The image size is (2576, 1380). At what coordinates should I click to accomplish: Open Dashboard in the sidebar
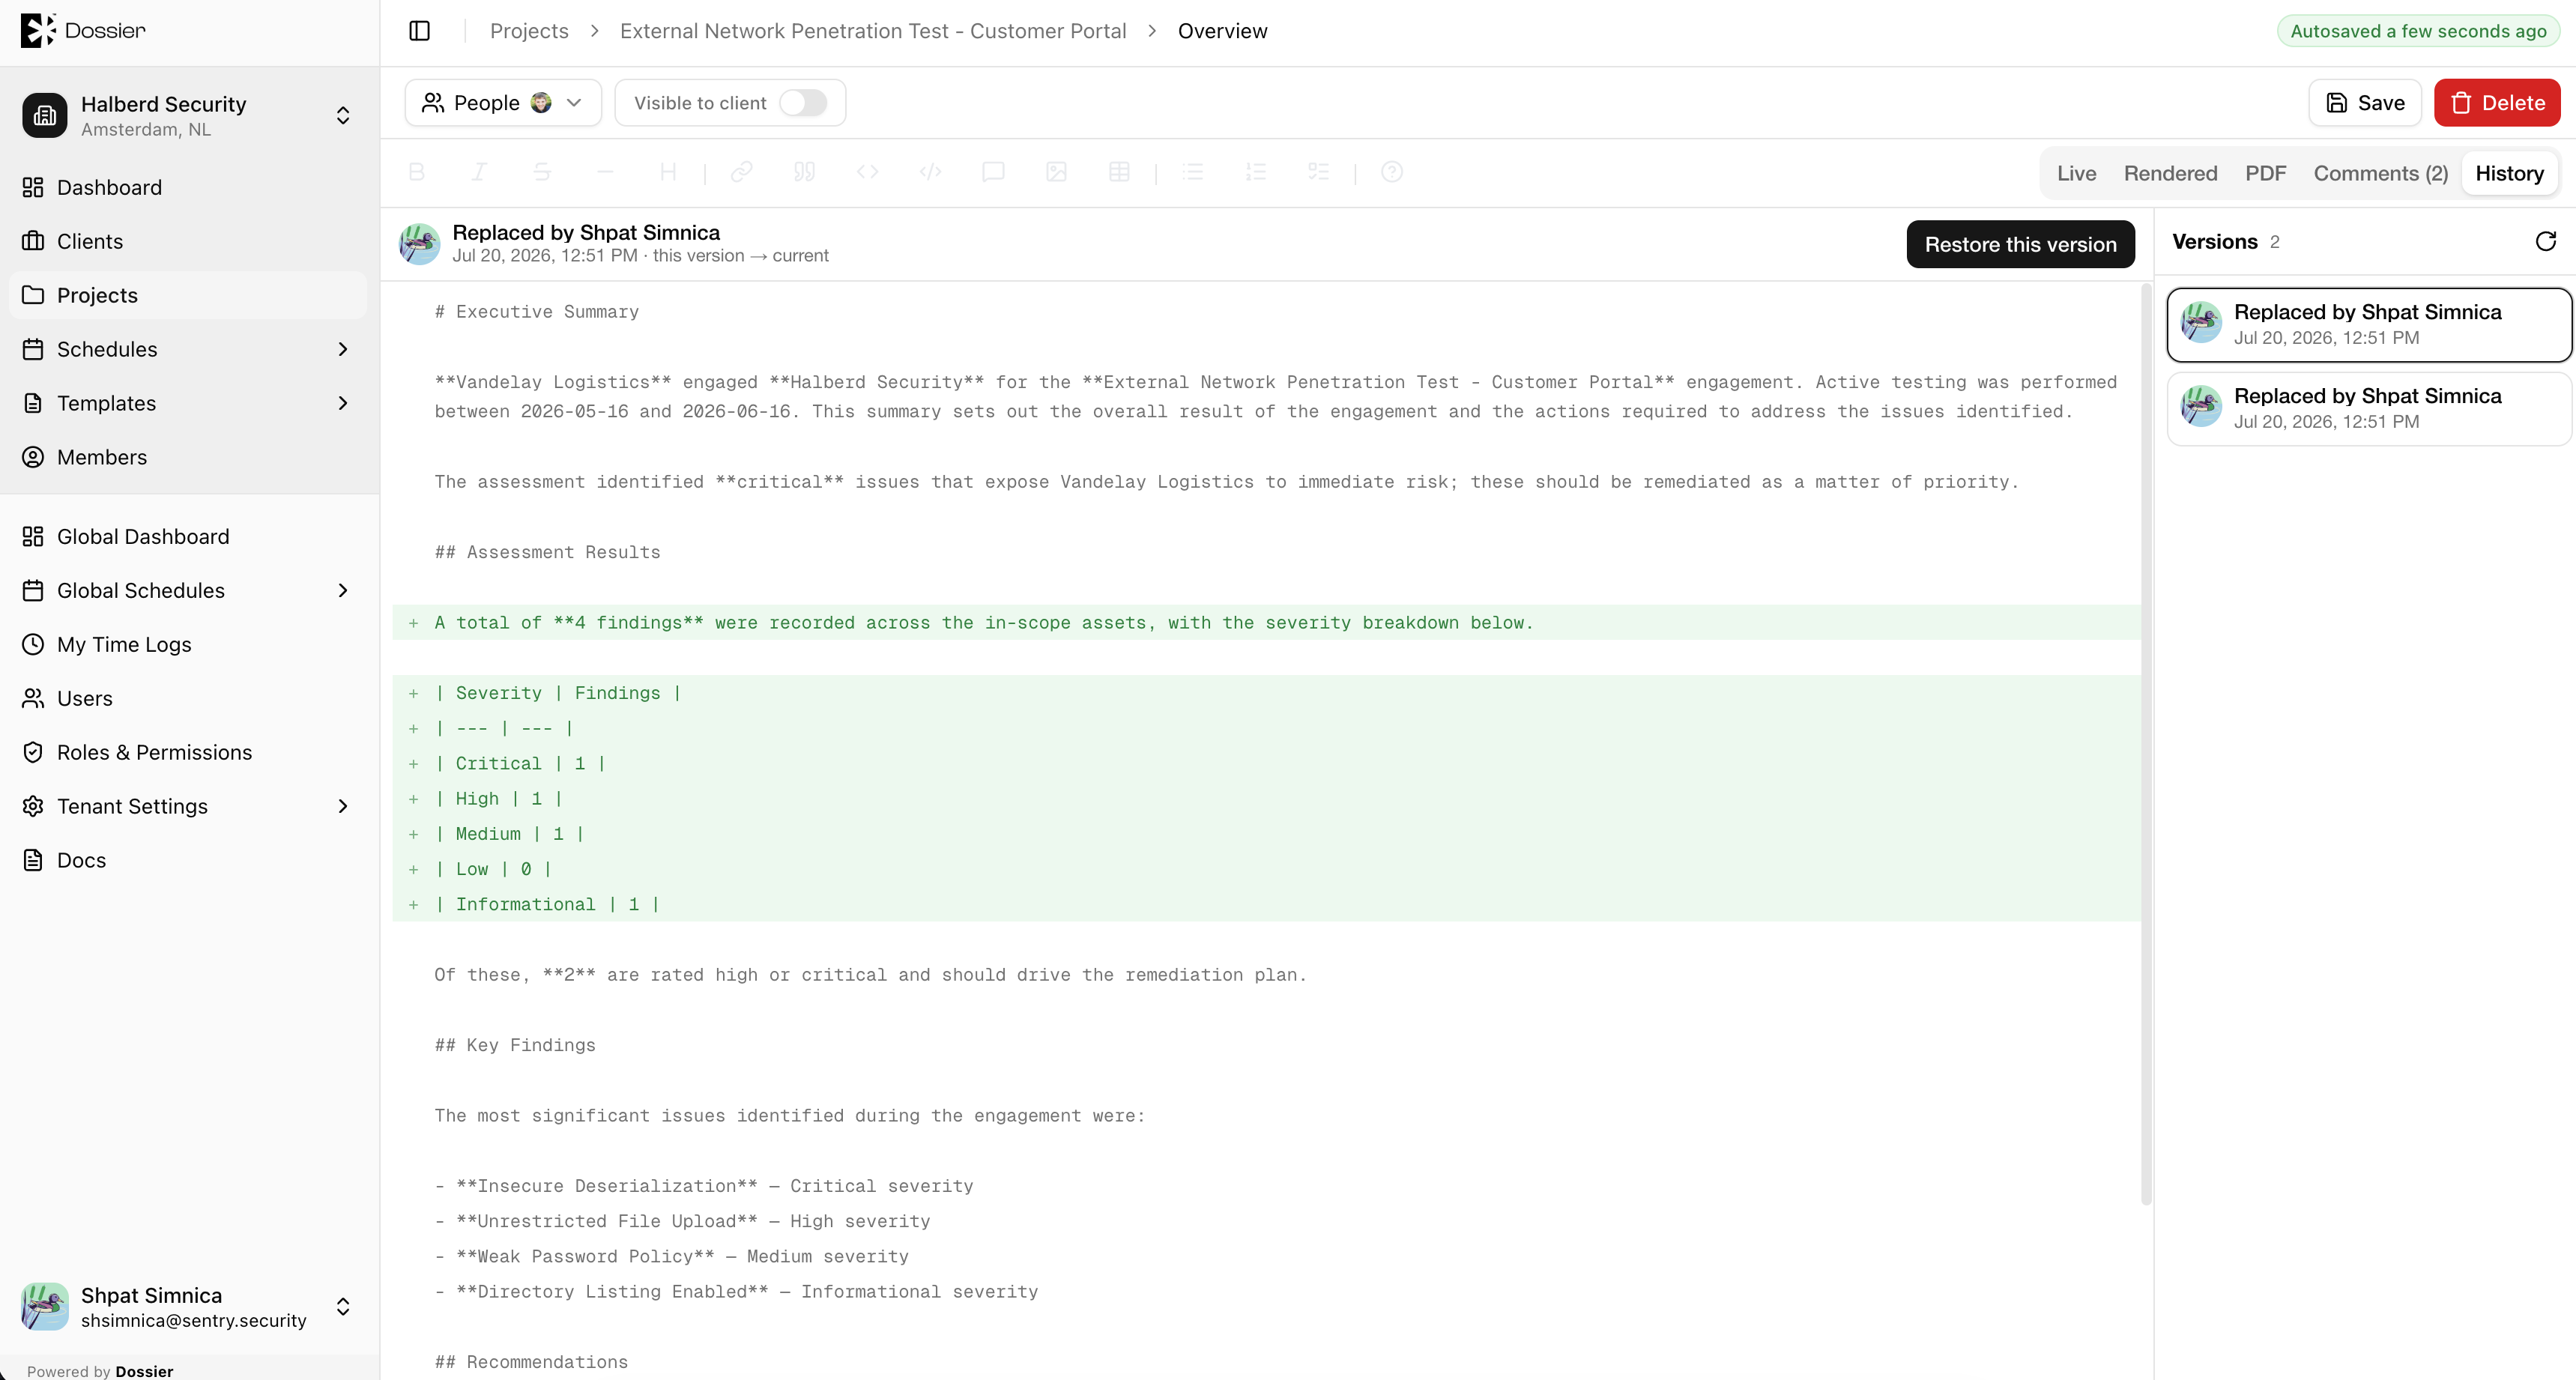tap(189, 187)
